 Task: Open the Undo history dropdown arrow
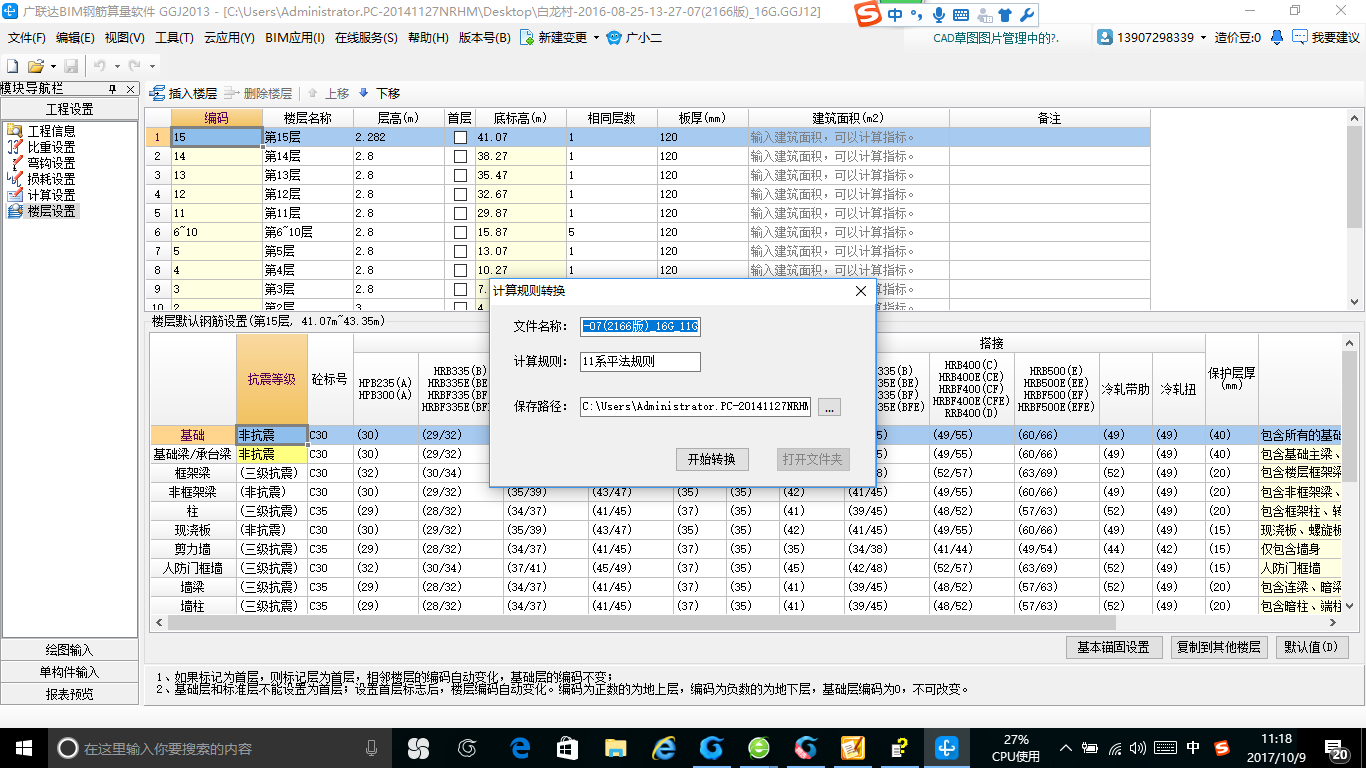point(115,65)
